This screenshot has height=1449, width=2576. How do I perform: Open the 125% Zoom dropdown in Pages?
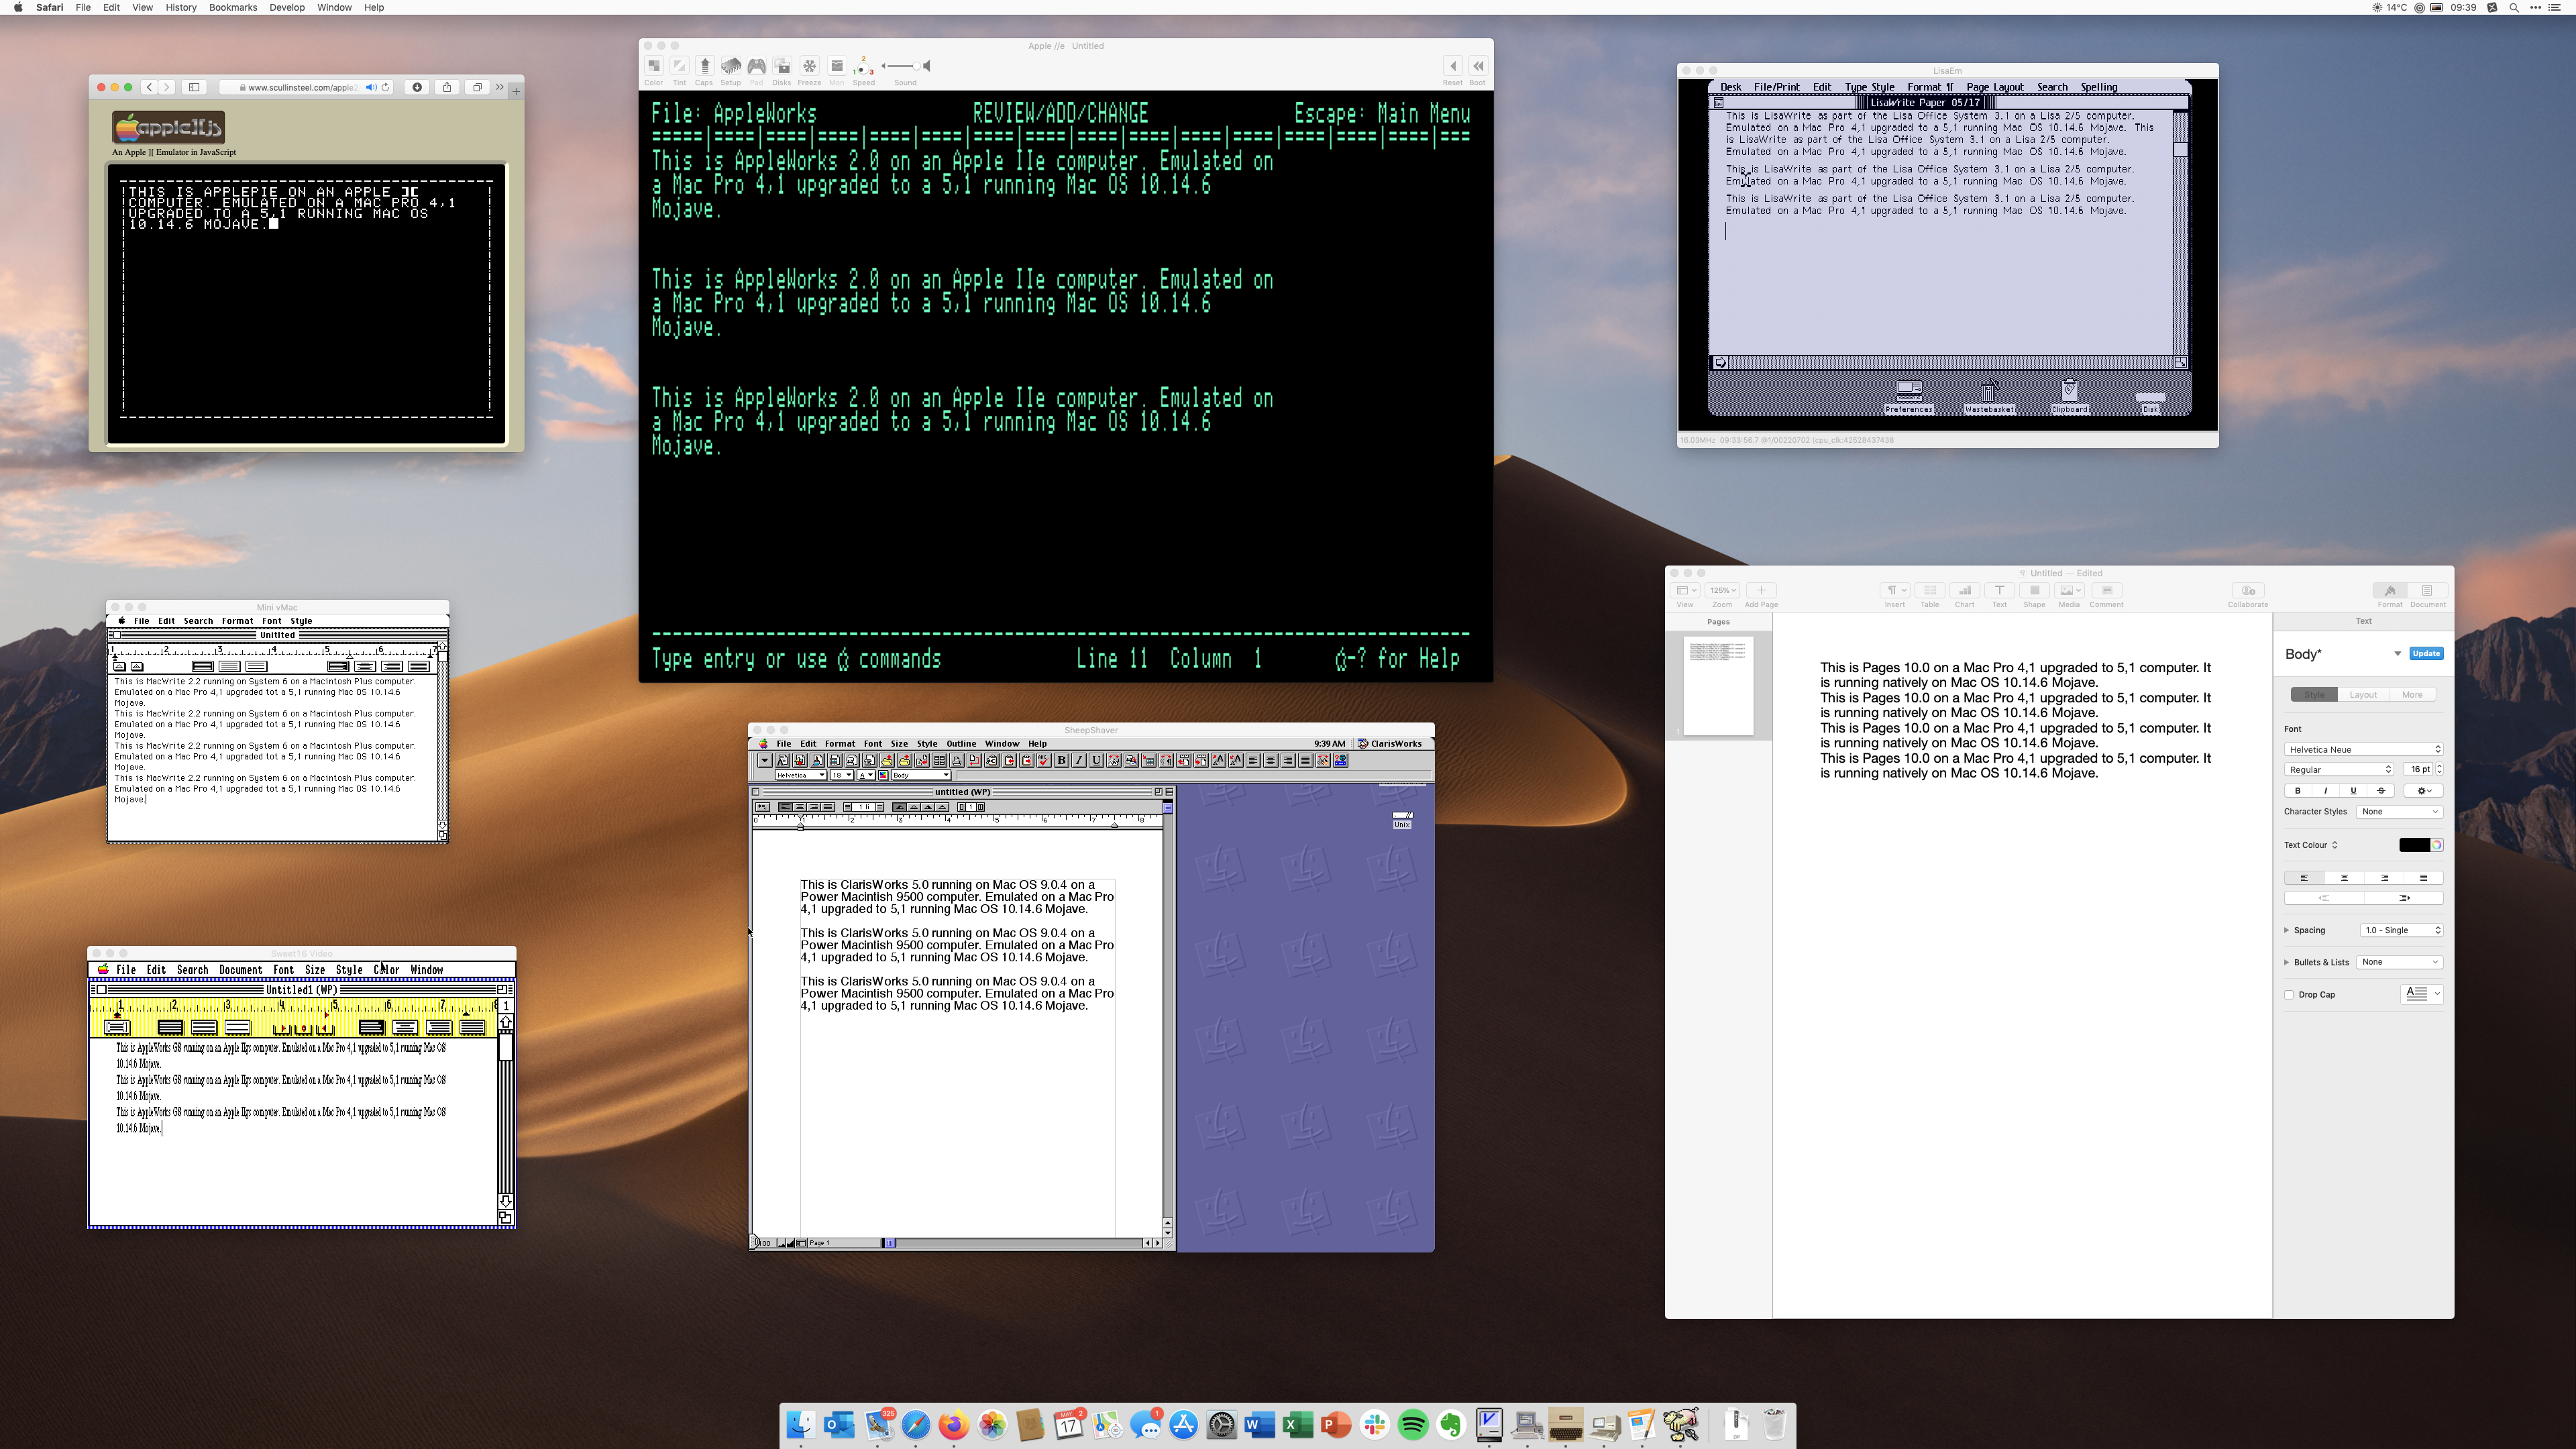point(1722,590)
